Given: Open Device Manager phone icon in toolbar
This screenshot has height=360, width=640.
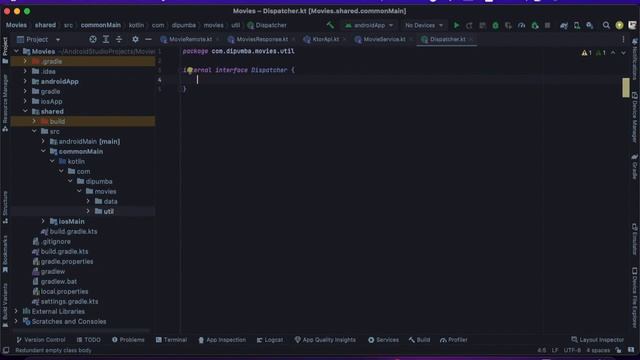Looking at the screenshot, I should click(577, 25).
